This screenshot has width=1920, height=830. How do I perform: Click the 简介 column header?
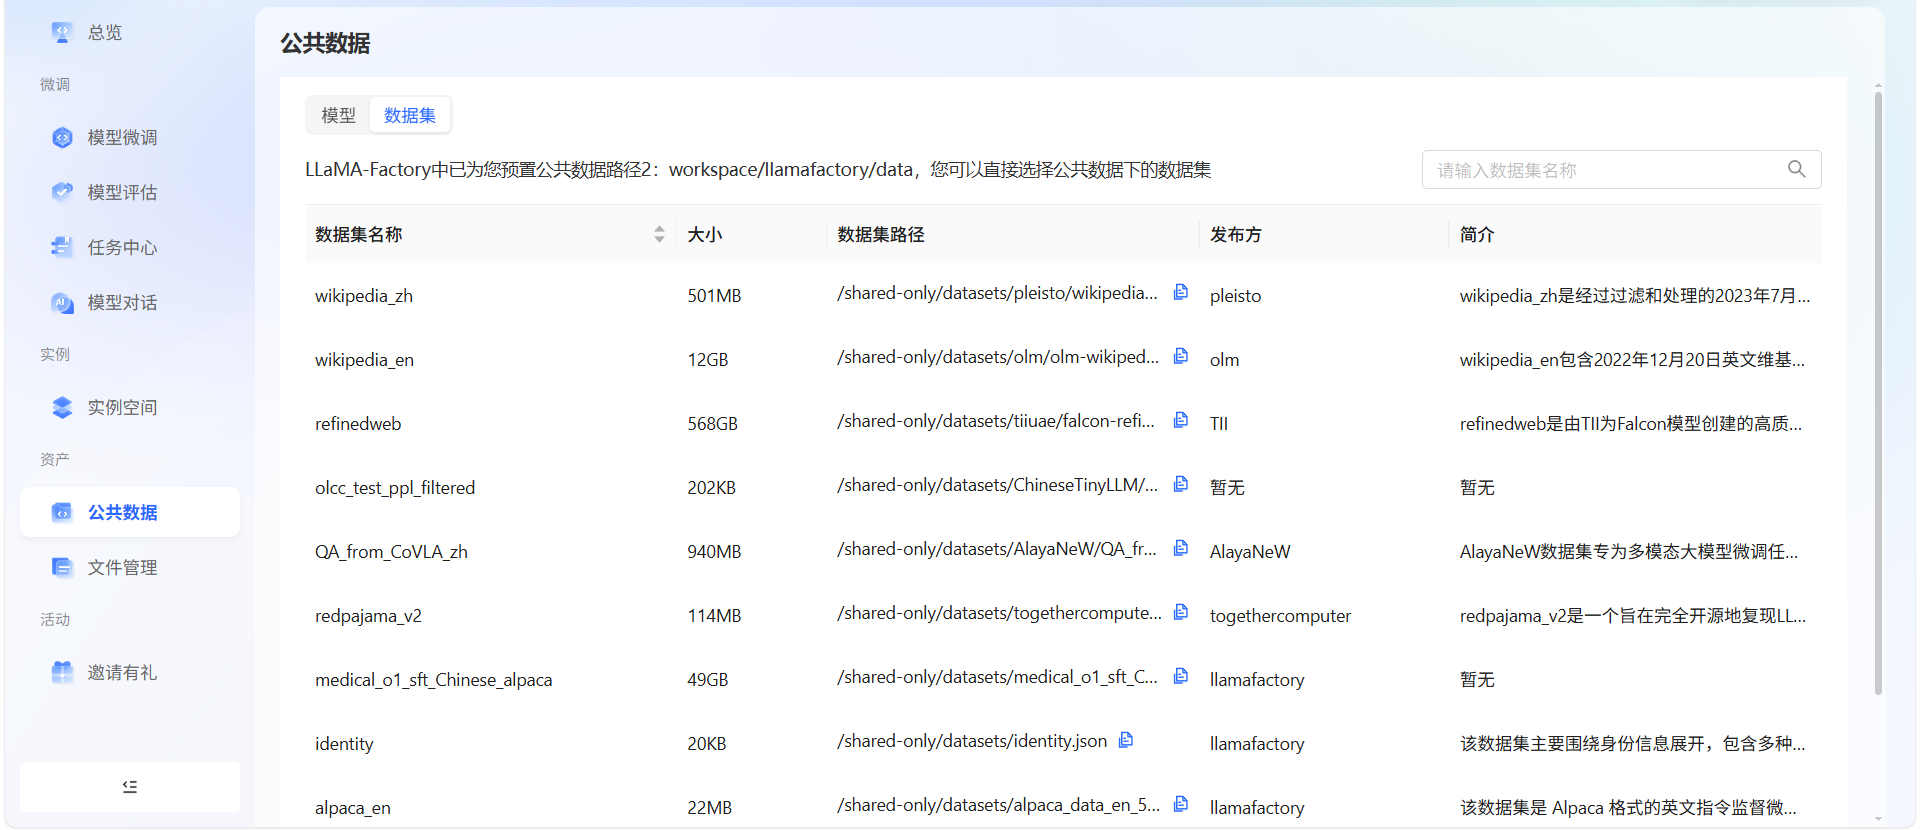point(1477,234)
